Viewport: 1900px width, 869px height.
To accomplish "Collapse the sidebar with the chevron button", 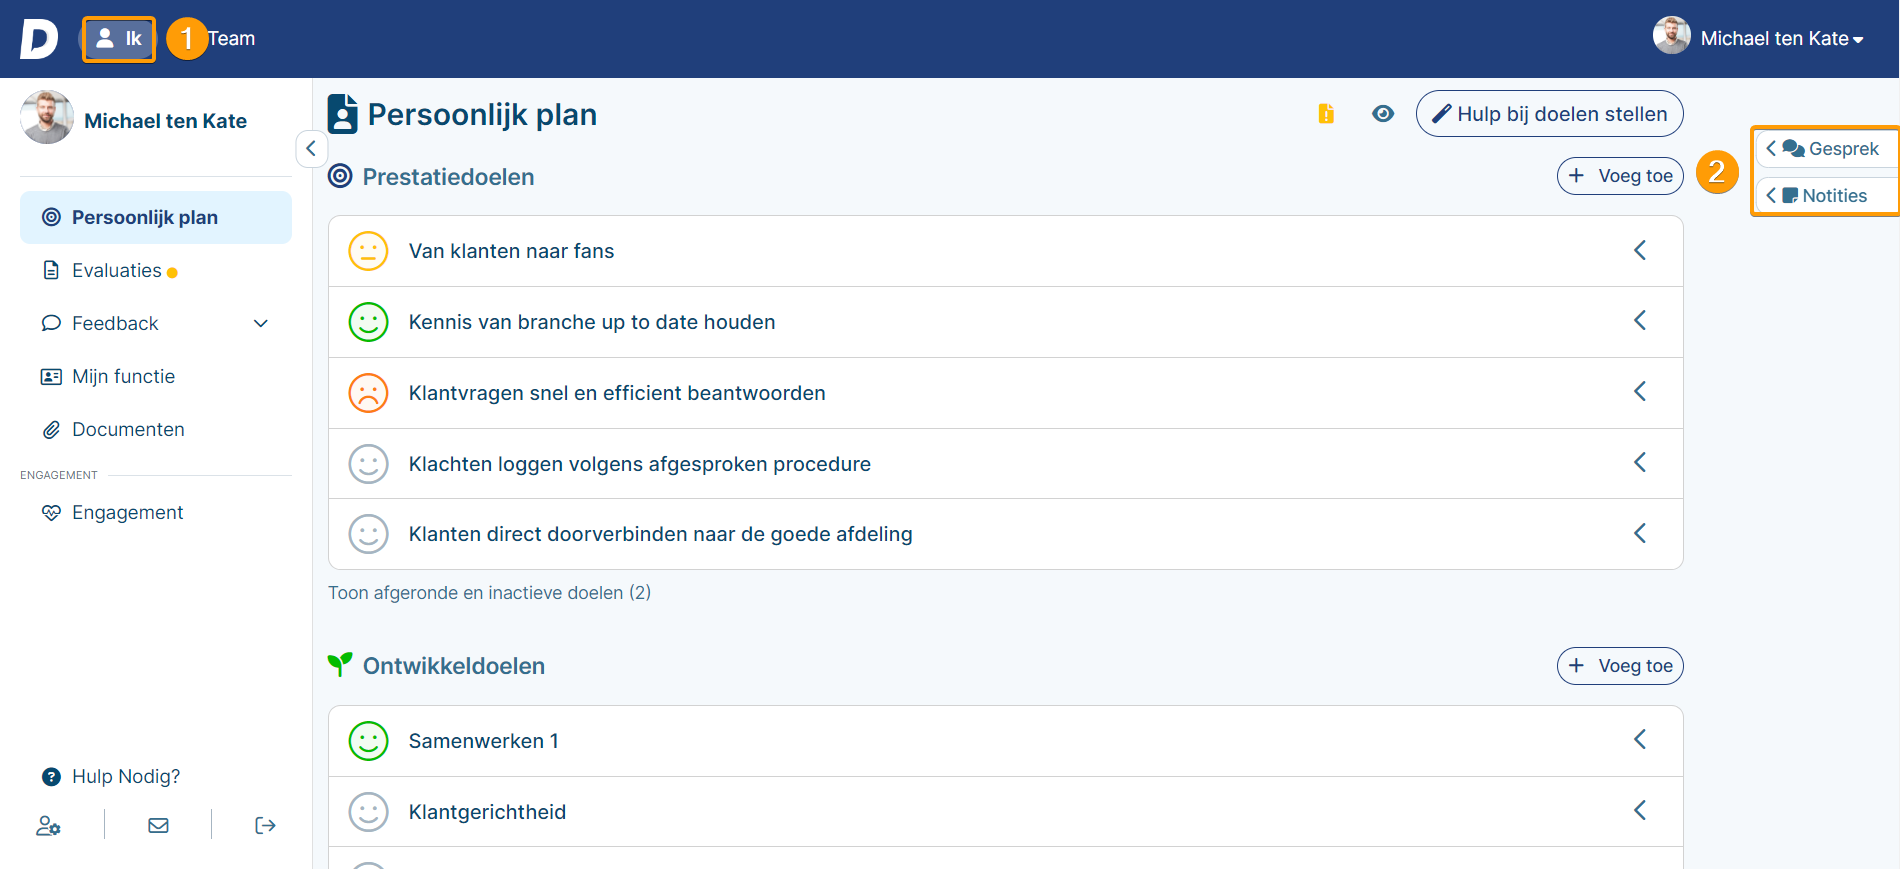I will (x=311, y=148).
